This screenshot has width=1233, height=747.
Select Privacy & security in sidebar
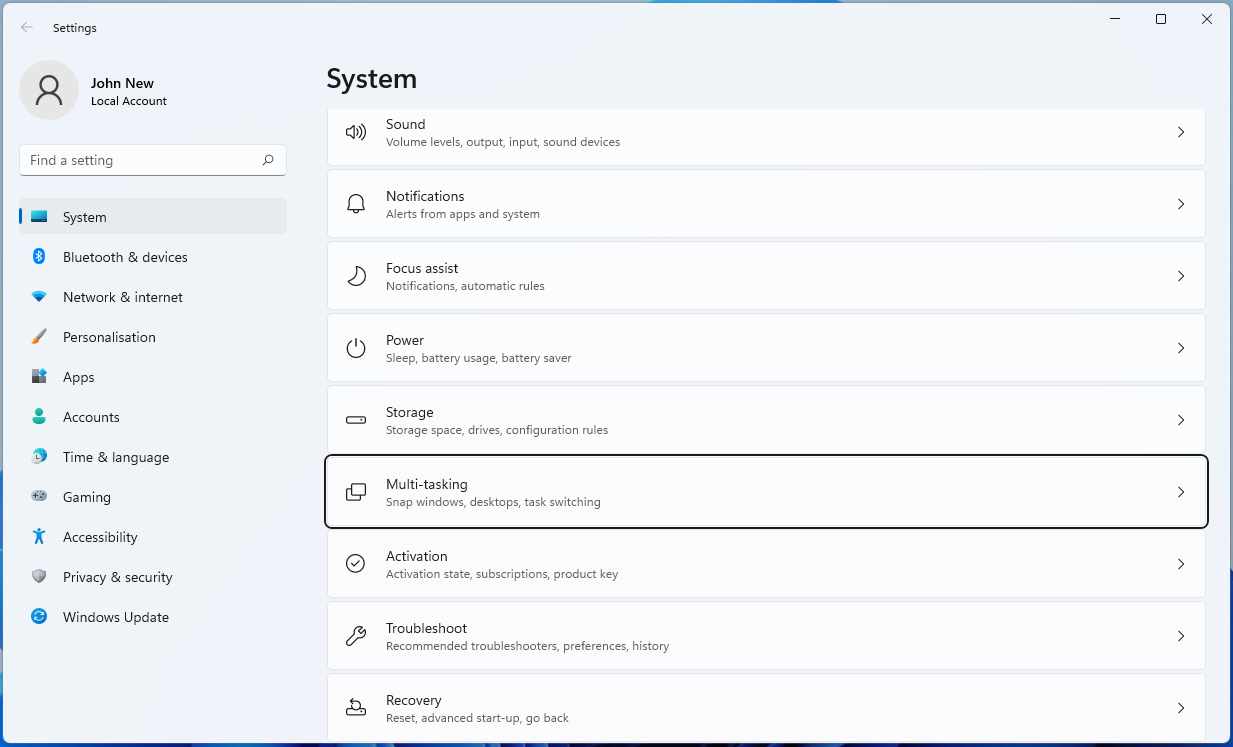pyautogui.click(x=117, y=577)
